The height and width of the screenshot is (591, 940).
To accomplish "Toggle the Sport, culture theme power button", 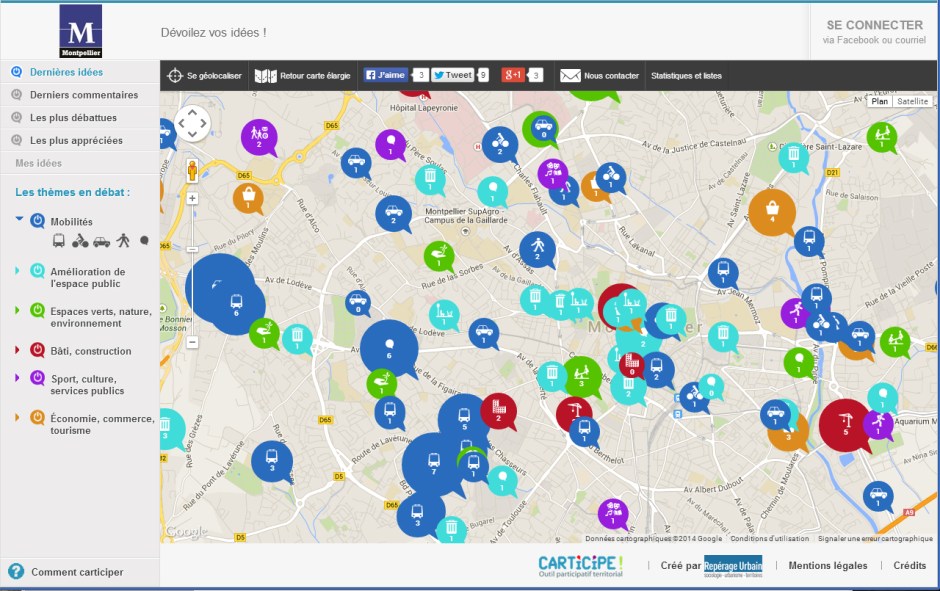I will [x=37, y=378].
